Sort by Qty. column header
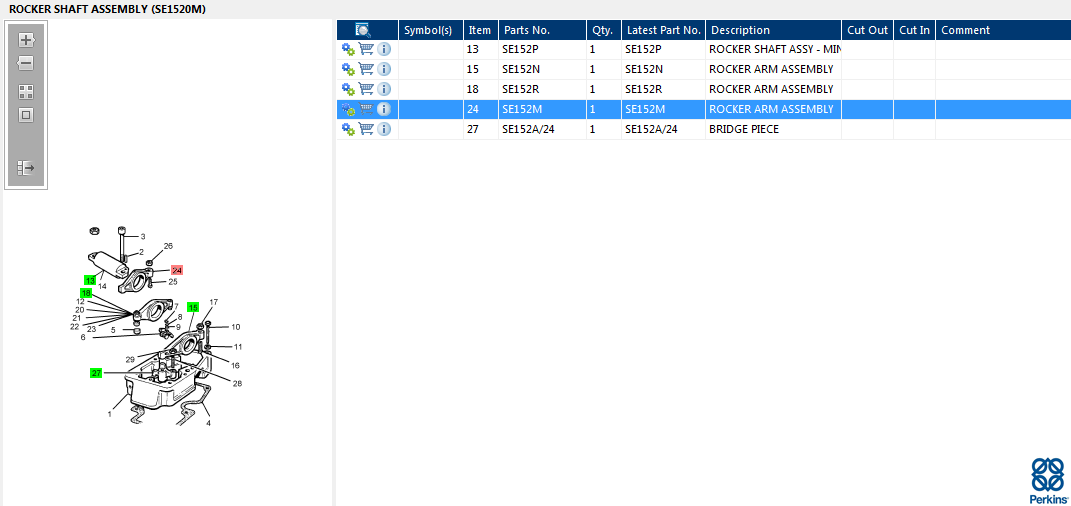The image size is (1071, 506). pyautogui.click(x=604, y=30)
